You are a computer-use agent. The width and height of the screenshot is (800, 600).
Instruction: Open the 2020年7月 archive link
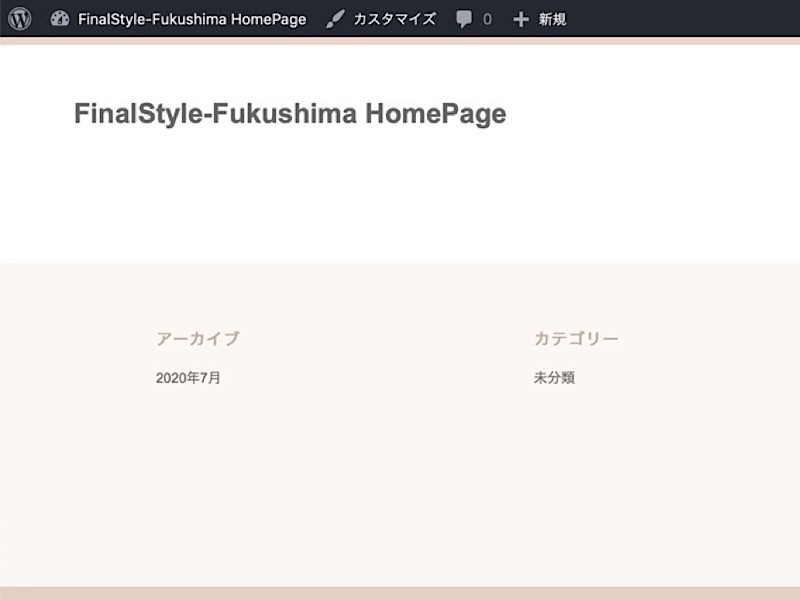[x=188, y=378]
